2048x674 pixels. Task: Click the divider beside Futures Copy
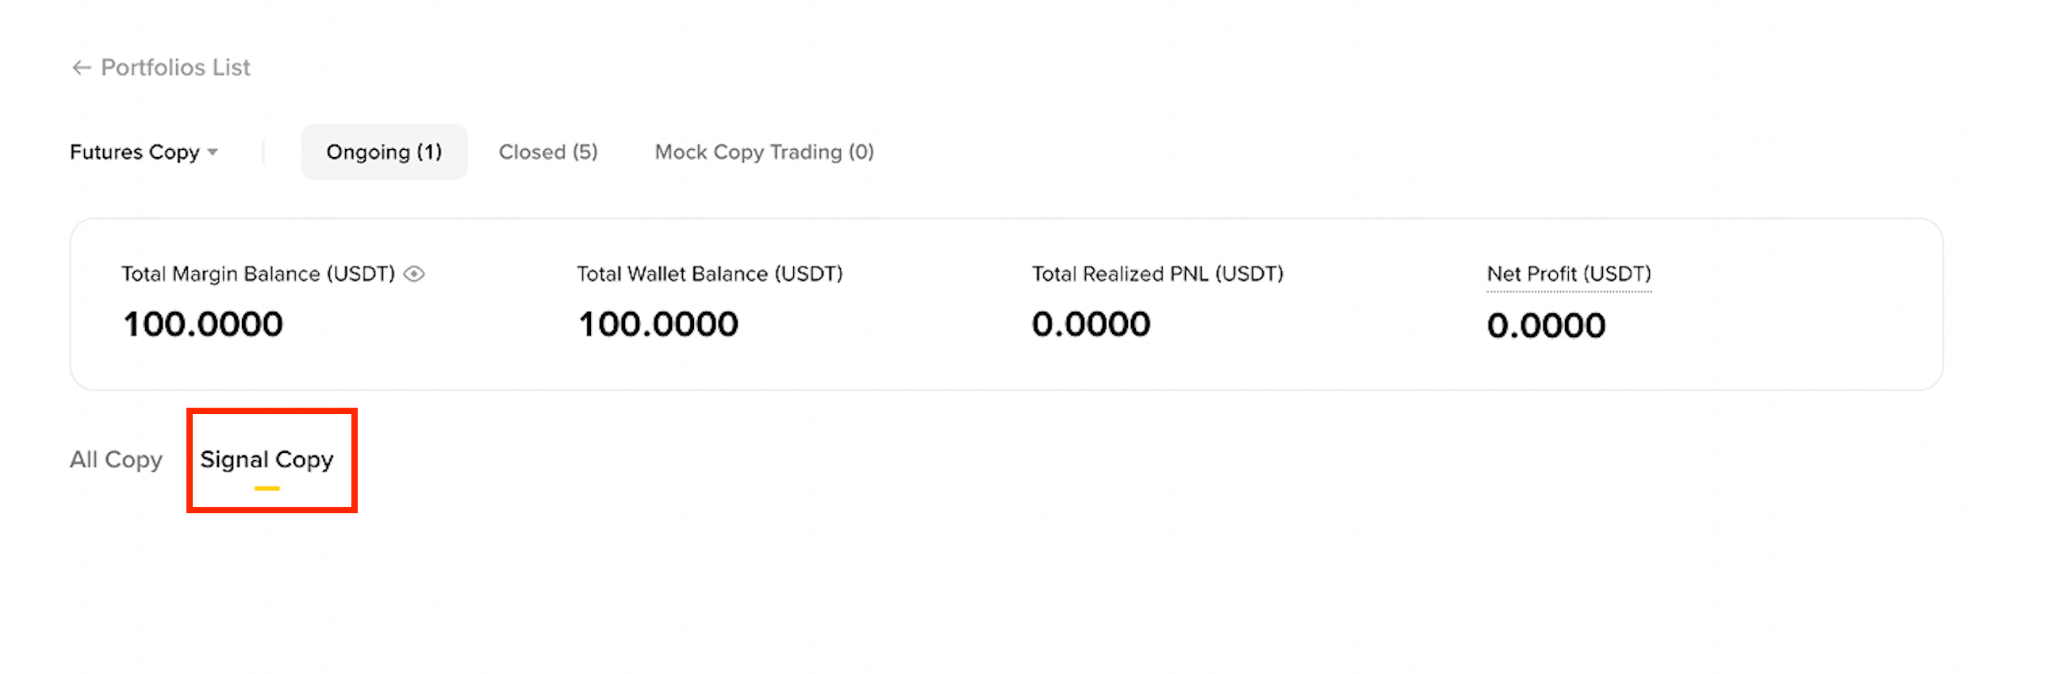coord(263,152)
